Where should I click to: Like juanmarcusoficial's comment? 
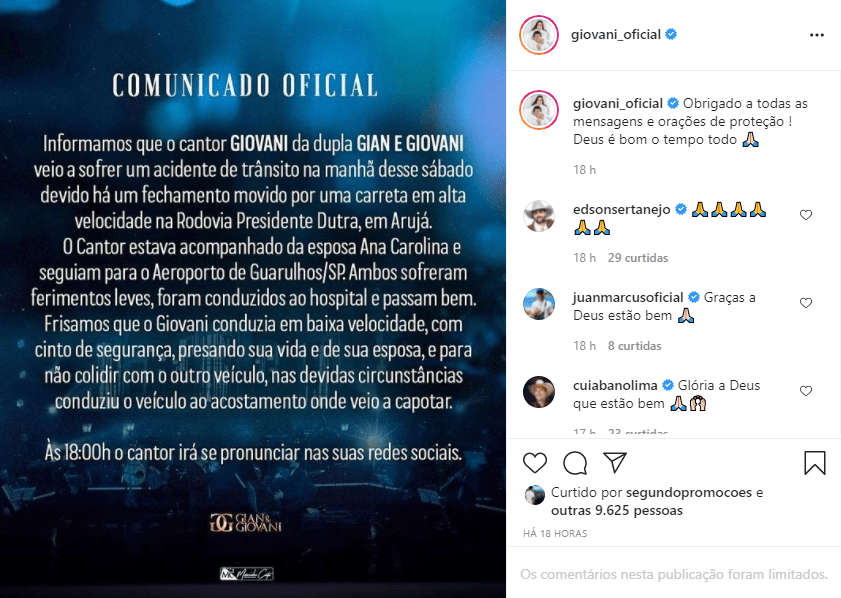(x=806, y=303)
